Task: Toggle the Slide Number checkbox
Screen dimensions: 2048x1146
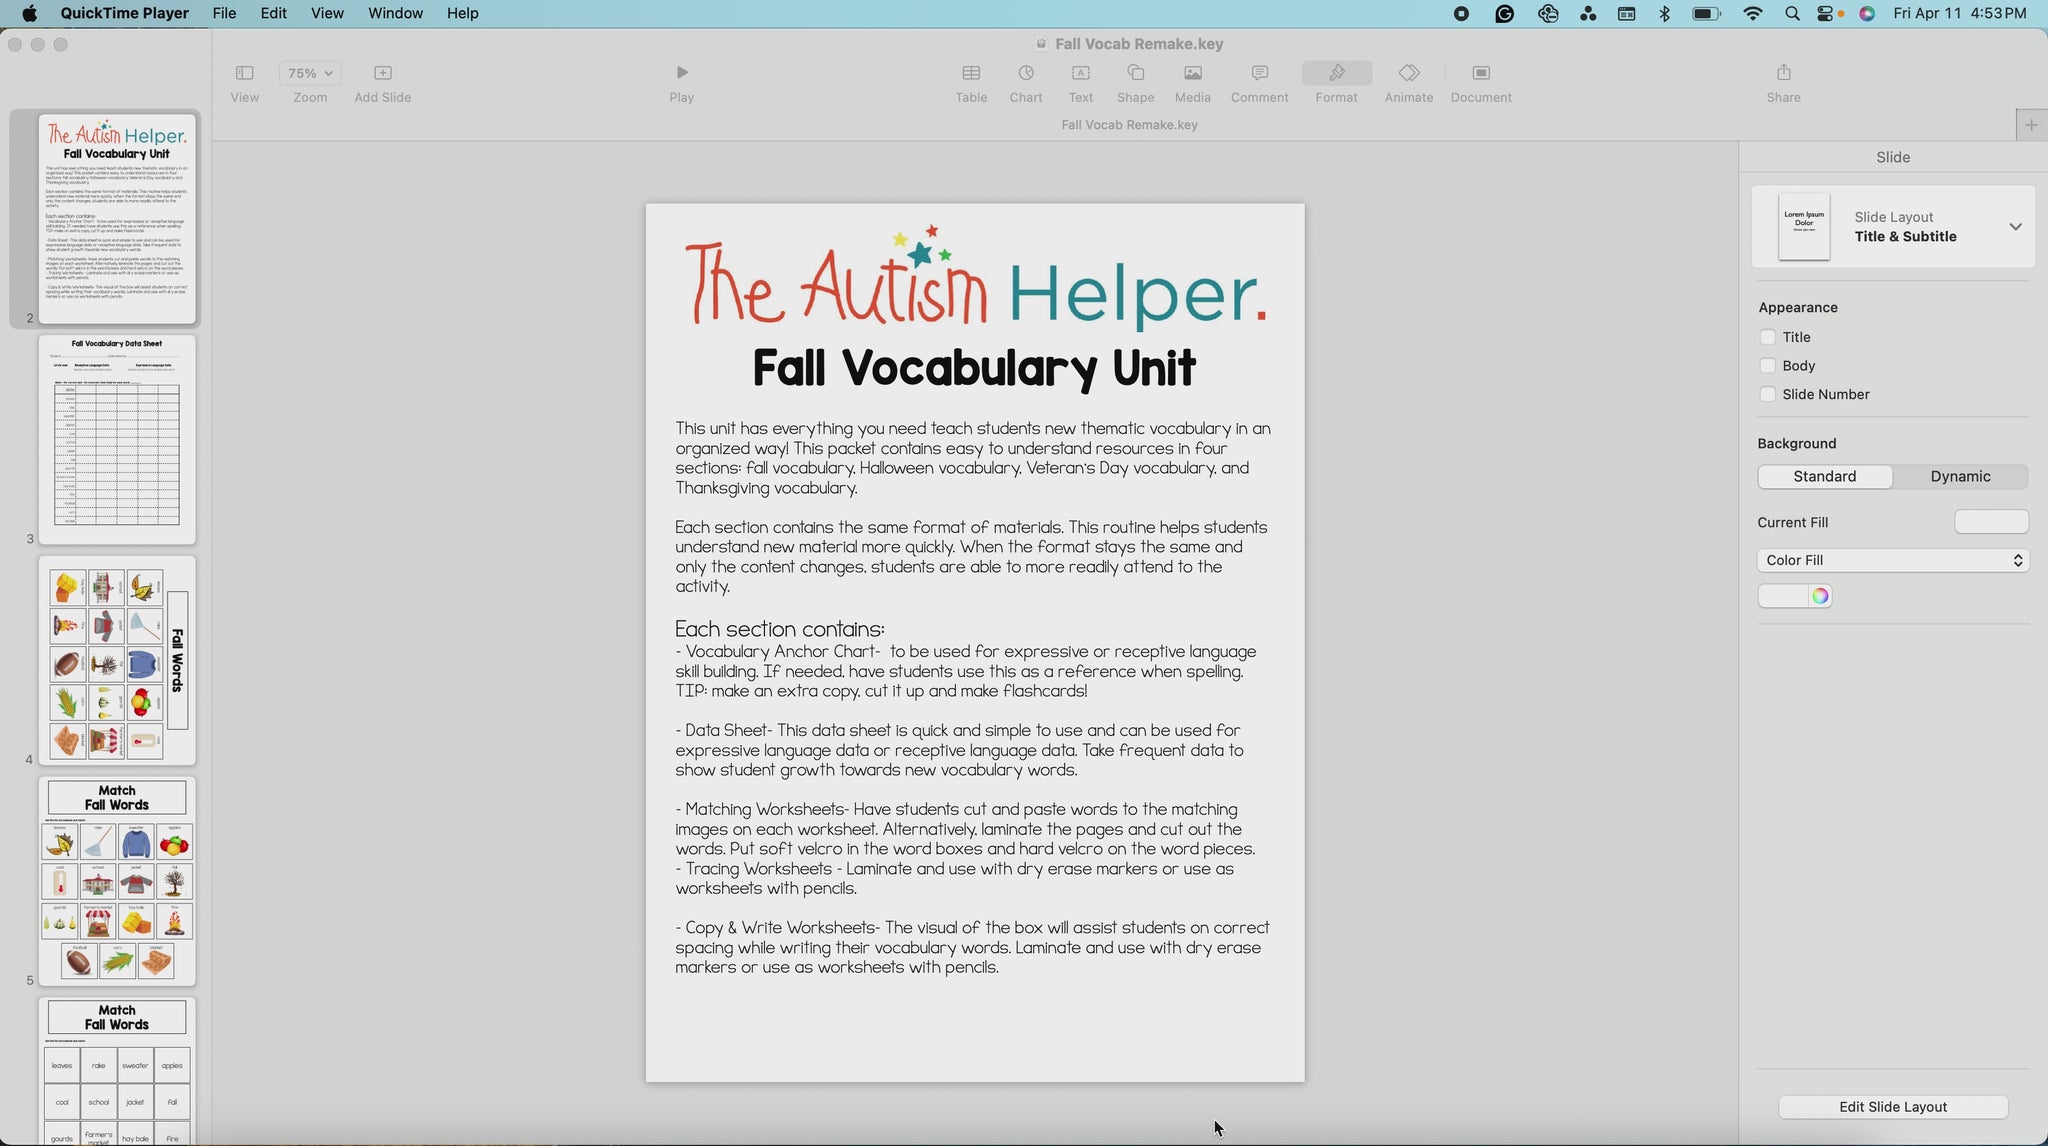Action: click(x=1767, y=394)
